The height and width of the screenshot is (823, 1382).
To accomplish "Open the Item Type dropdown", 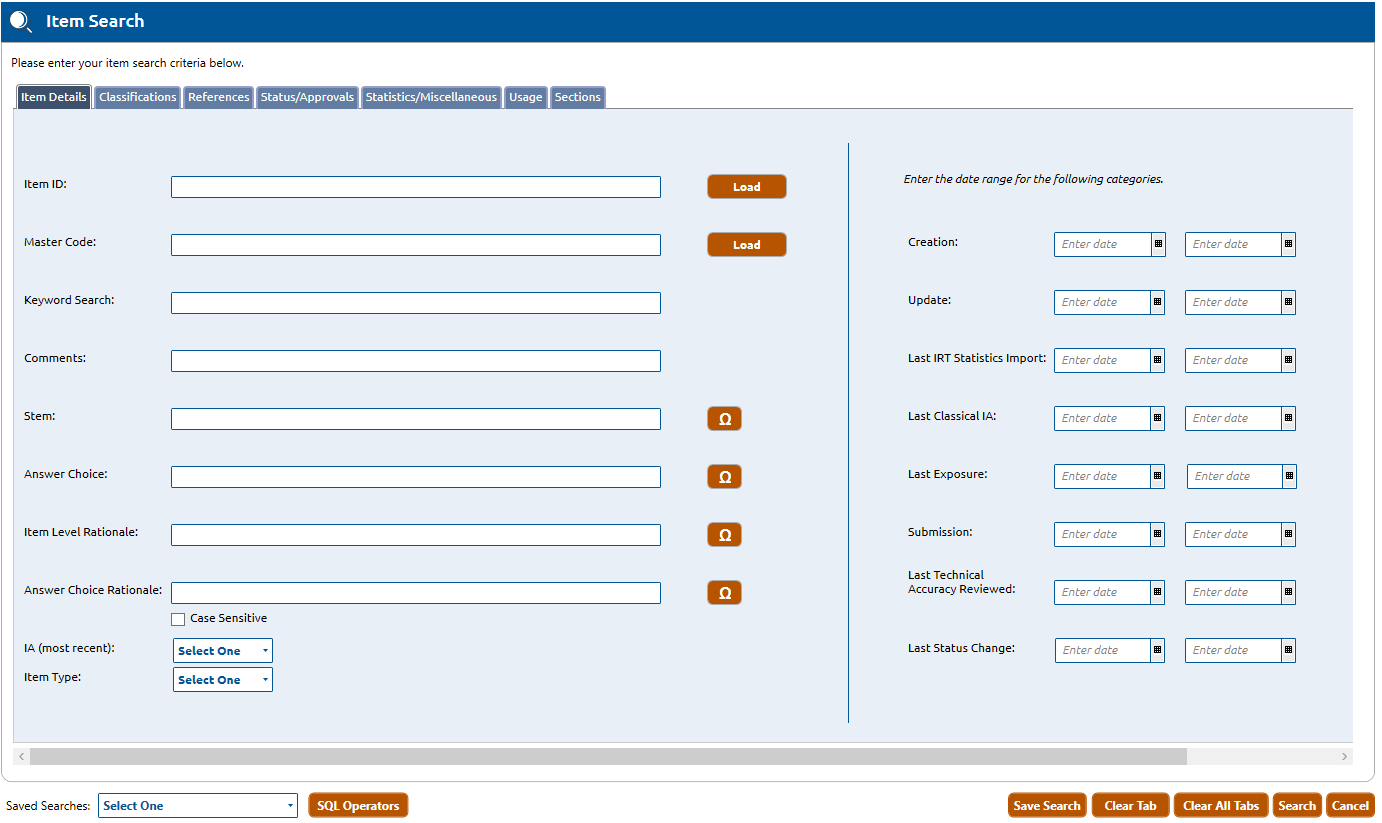I will pos(222,680).
